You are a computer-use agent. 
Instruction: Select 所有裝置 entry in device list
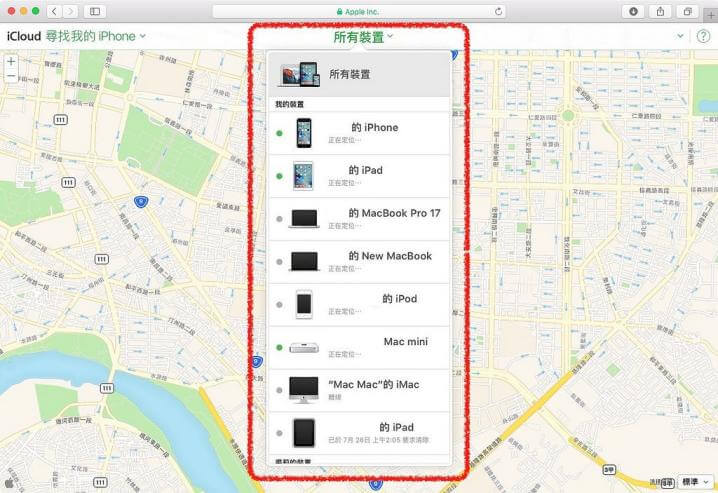pos(359,74)
